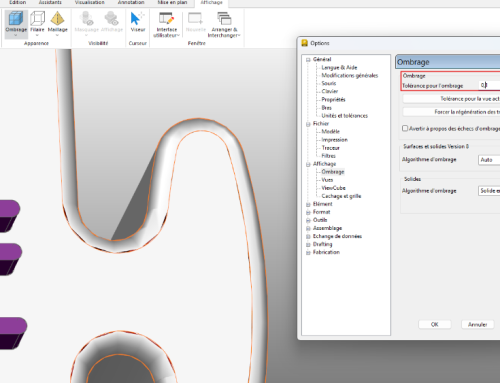Expand the Elément tree node
This screenshot has height=383, width=500.
[x=308, y=204]
